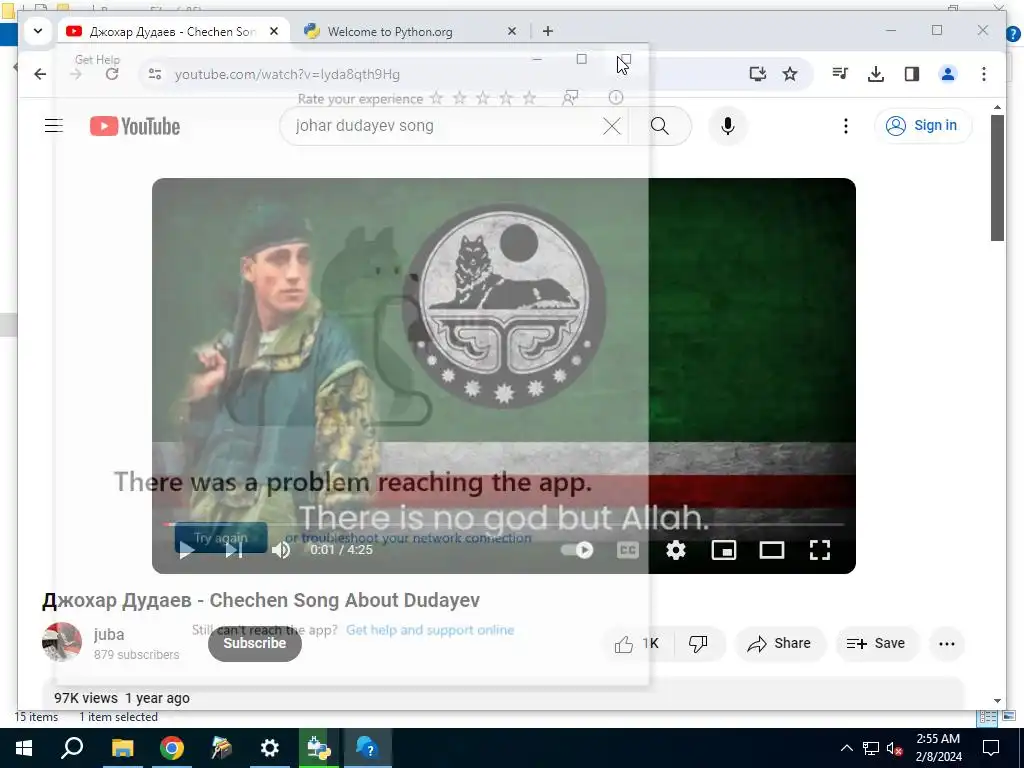Like the video (1K)

point(637,644)
